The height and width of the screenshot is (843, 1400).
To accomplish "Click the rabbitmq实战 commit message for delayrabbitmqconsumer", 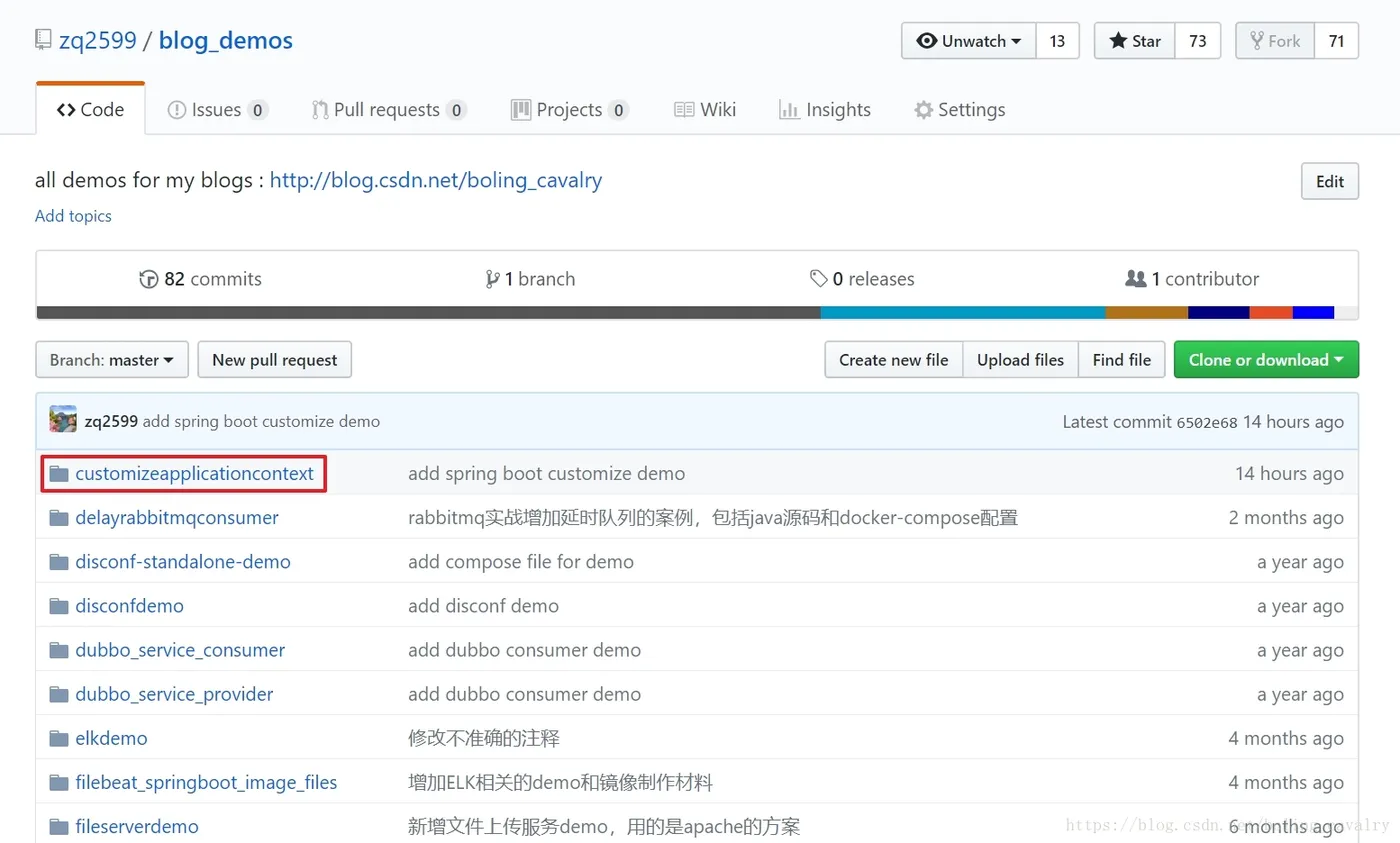I will [713, 518].
